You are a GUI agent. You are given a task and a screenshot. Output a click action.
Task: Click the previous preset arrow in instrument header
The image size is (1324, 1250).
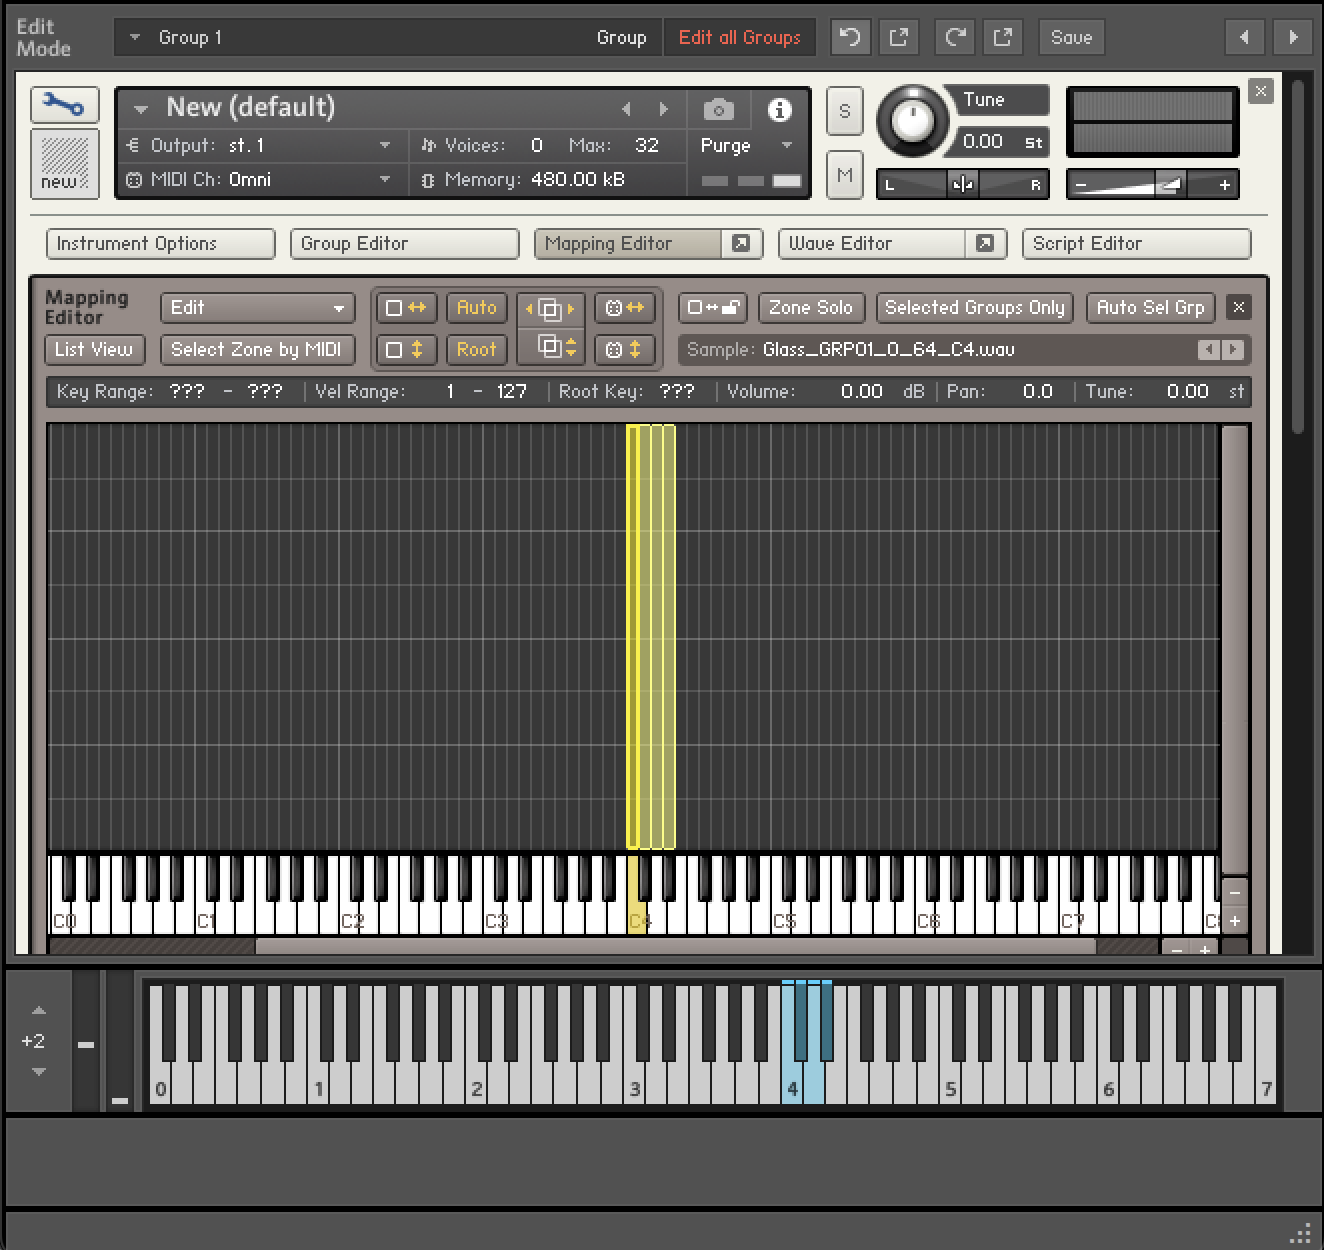click(x=627, y=109)
